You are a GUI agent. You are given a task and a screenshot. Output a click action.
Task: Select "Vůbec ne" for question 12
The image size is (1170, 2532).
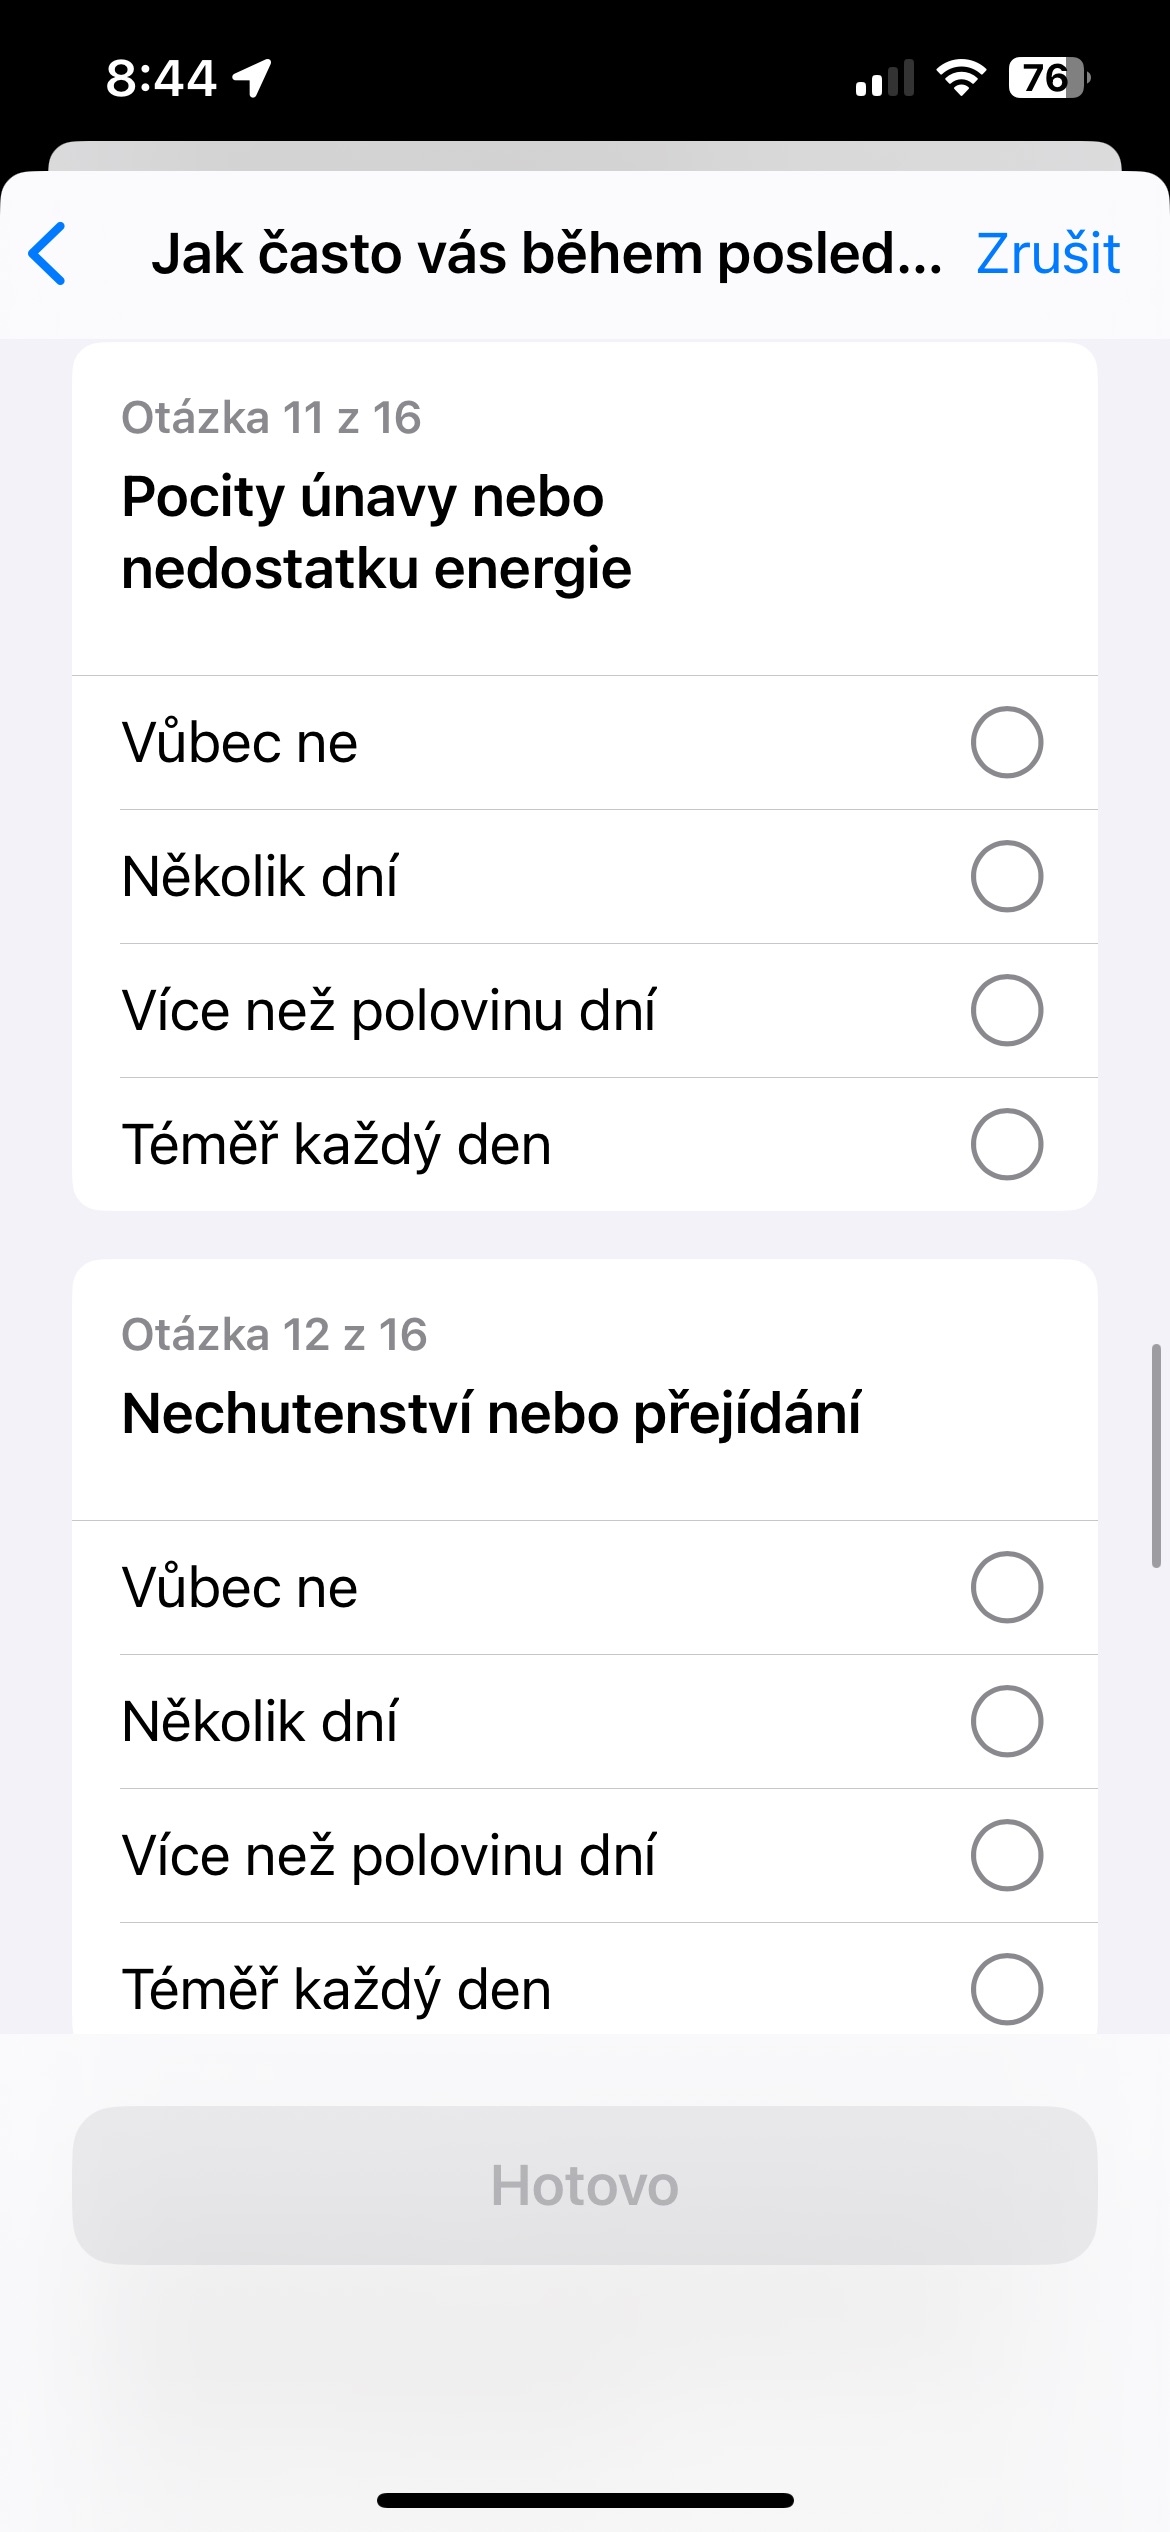click(x=1006, y=1588)
